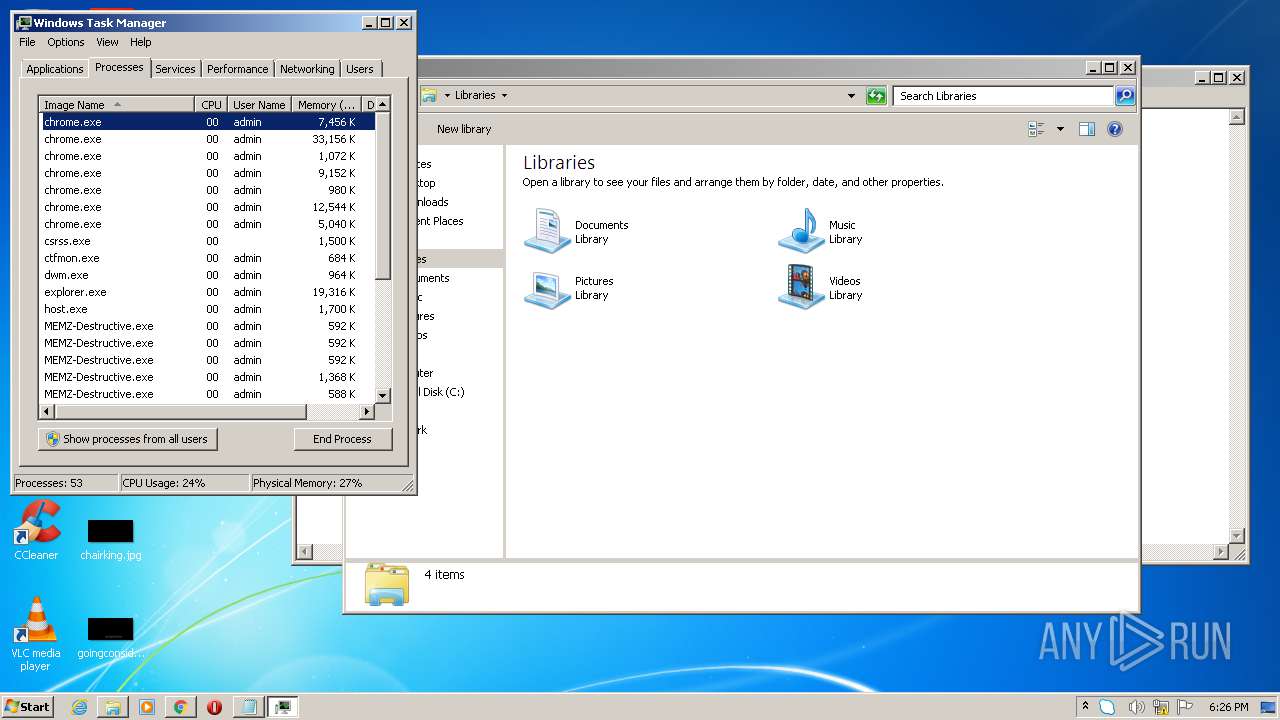Screen dimensions: 1280x720
Task: Switch to Performance tab
Action: [238, 69]
